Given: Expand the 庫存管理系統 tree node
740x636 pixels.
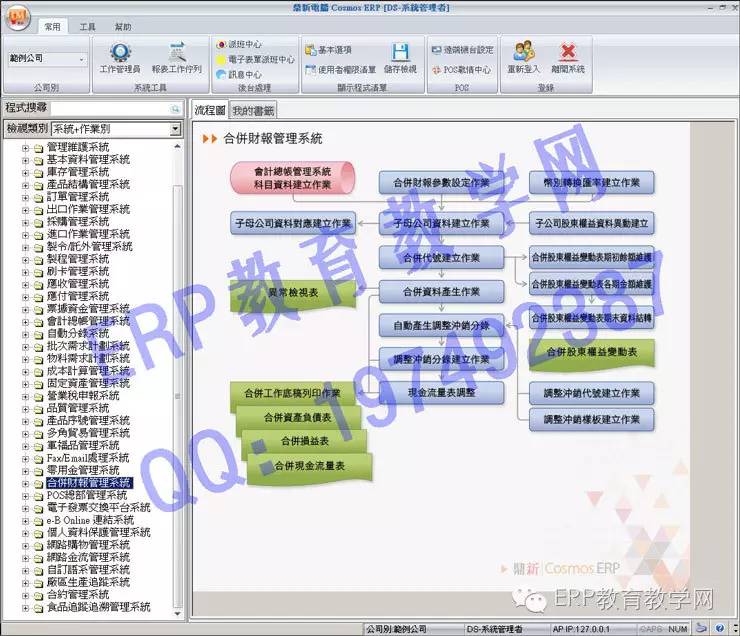Looking at the screenshot, I should click(x=26, y=172).
